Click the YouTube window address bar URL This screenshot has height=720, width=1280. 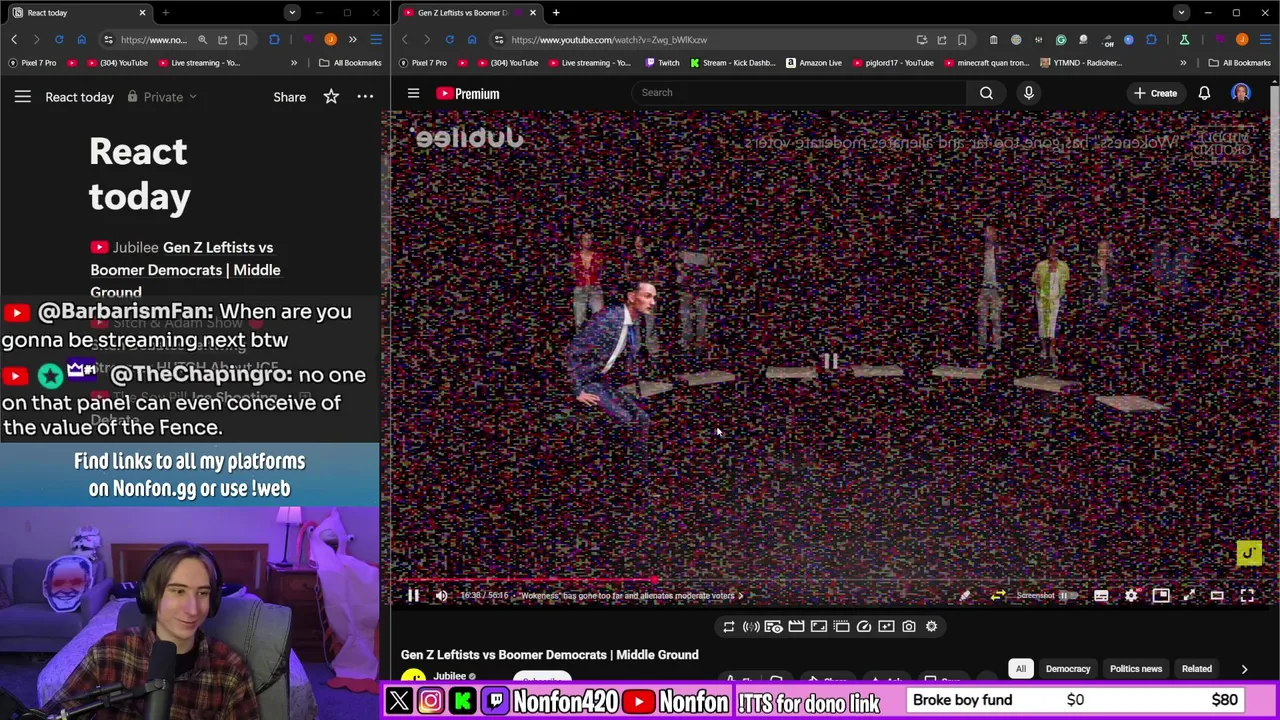coord(609,40)
